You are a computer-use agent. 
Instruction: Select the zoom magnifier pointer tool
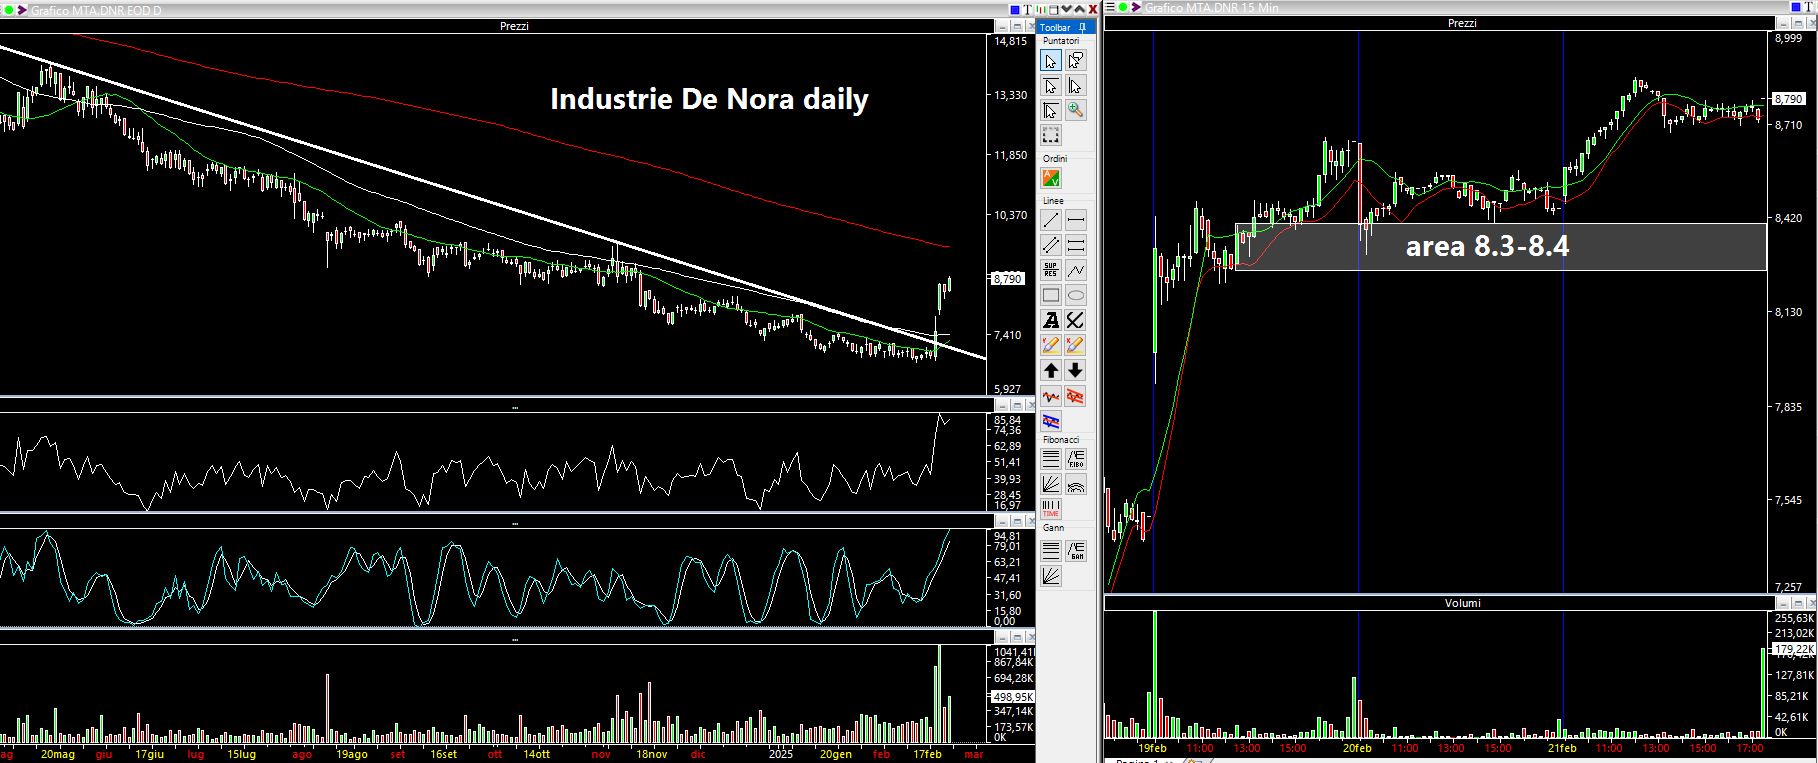click(1075, 110)
